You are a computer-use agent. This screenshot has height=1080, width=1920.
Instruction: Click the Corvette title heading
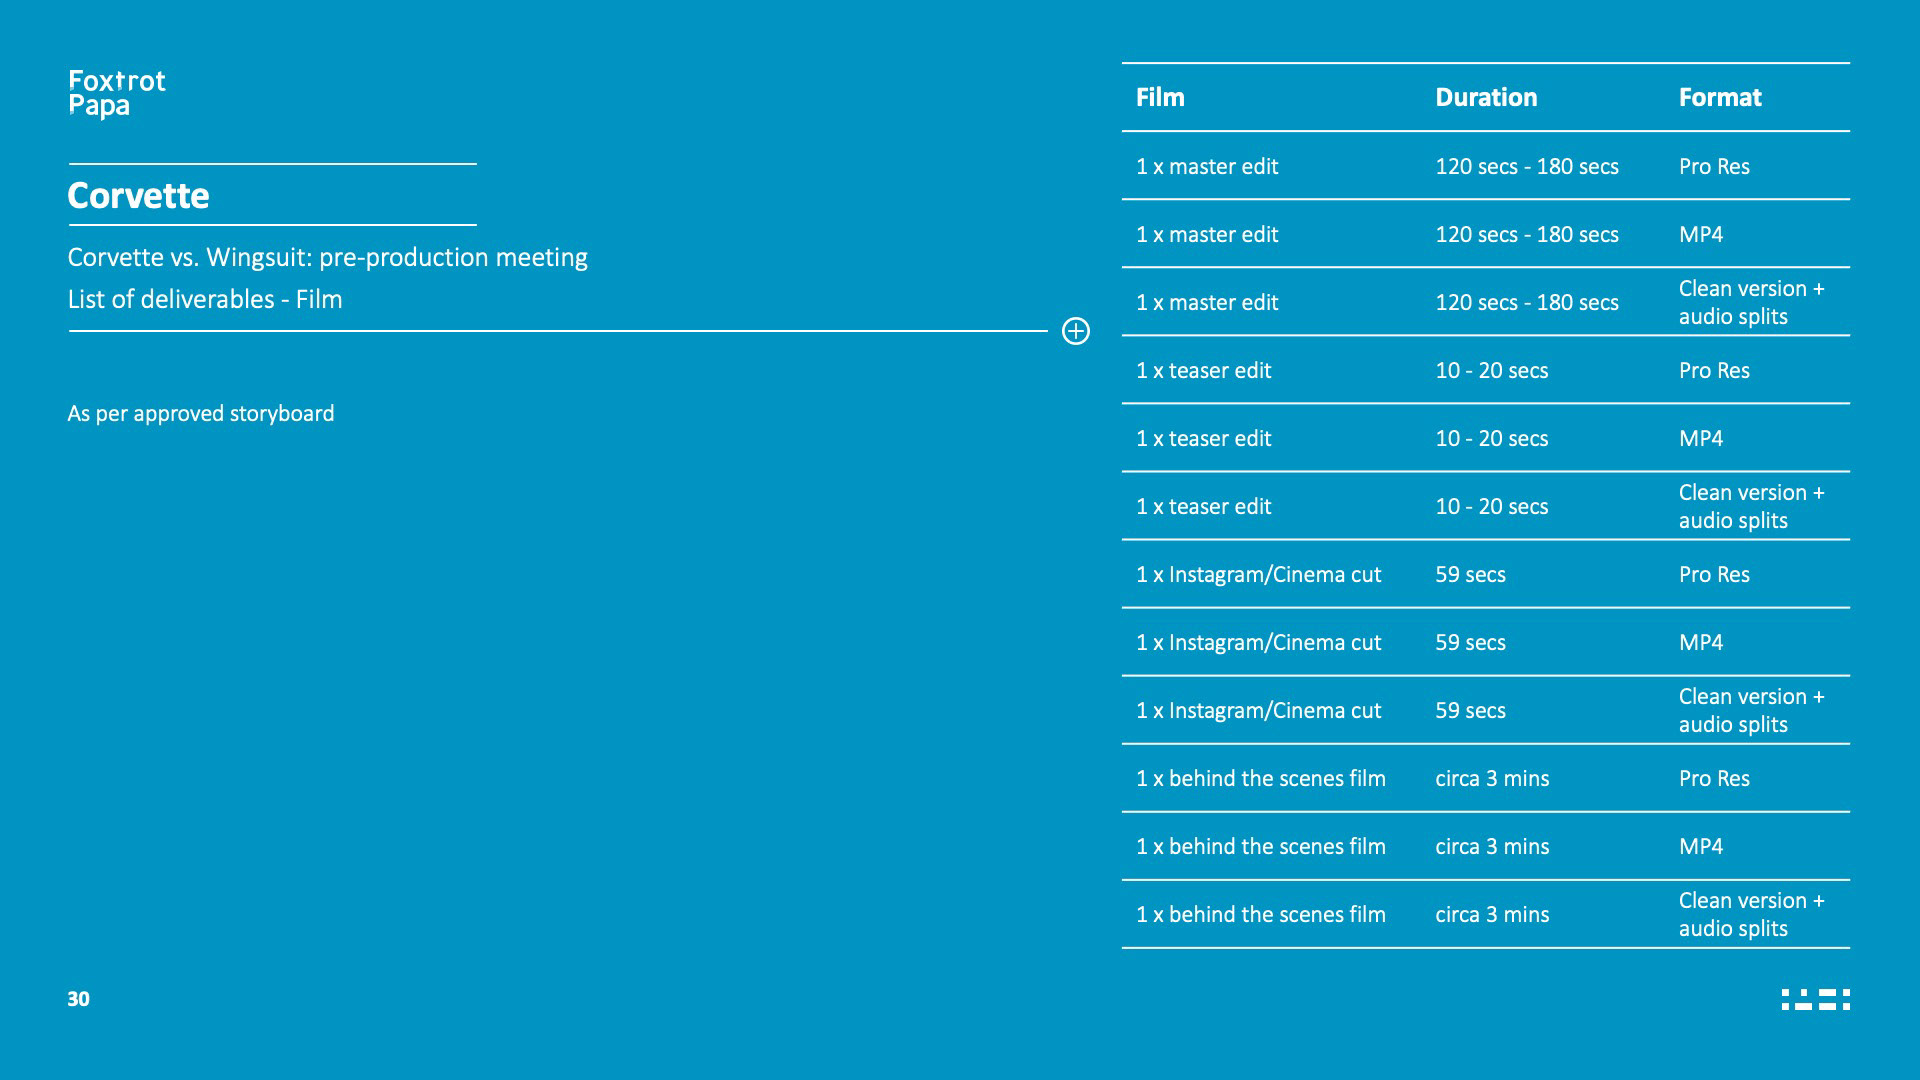tap(138, 196)
